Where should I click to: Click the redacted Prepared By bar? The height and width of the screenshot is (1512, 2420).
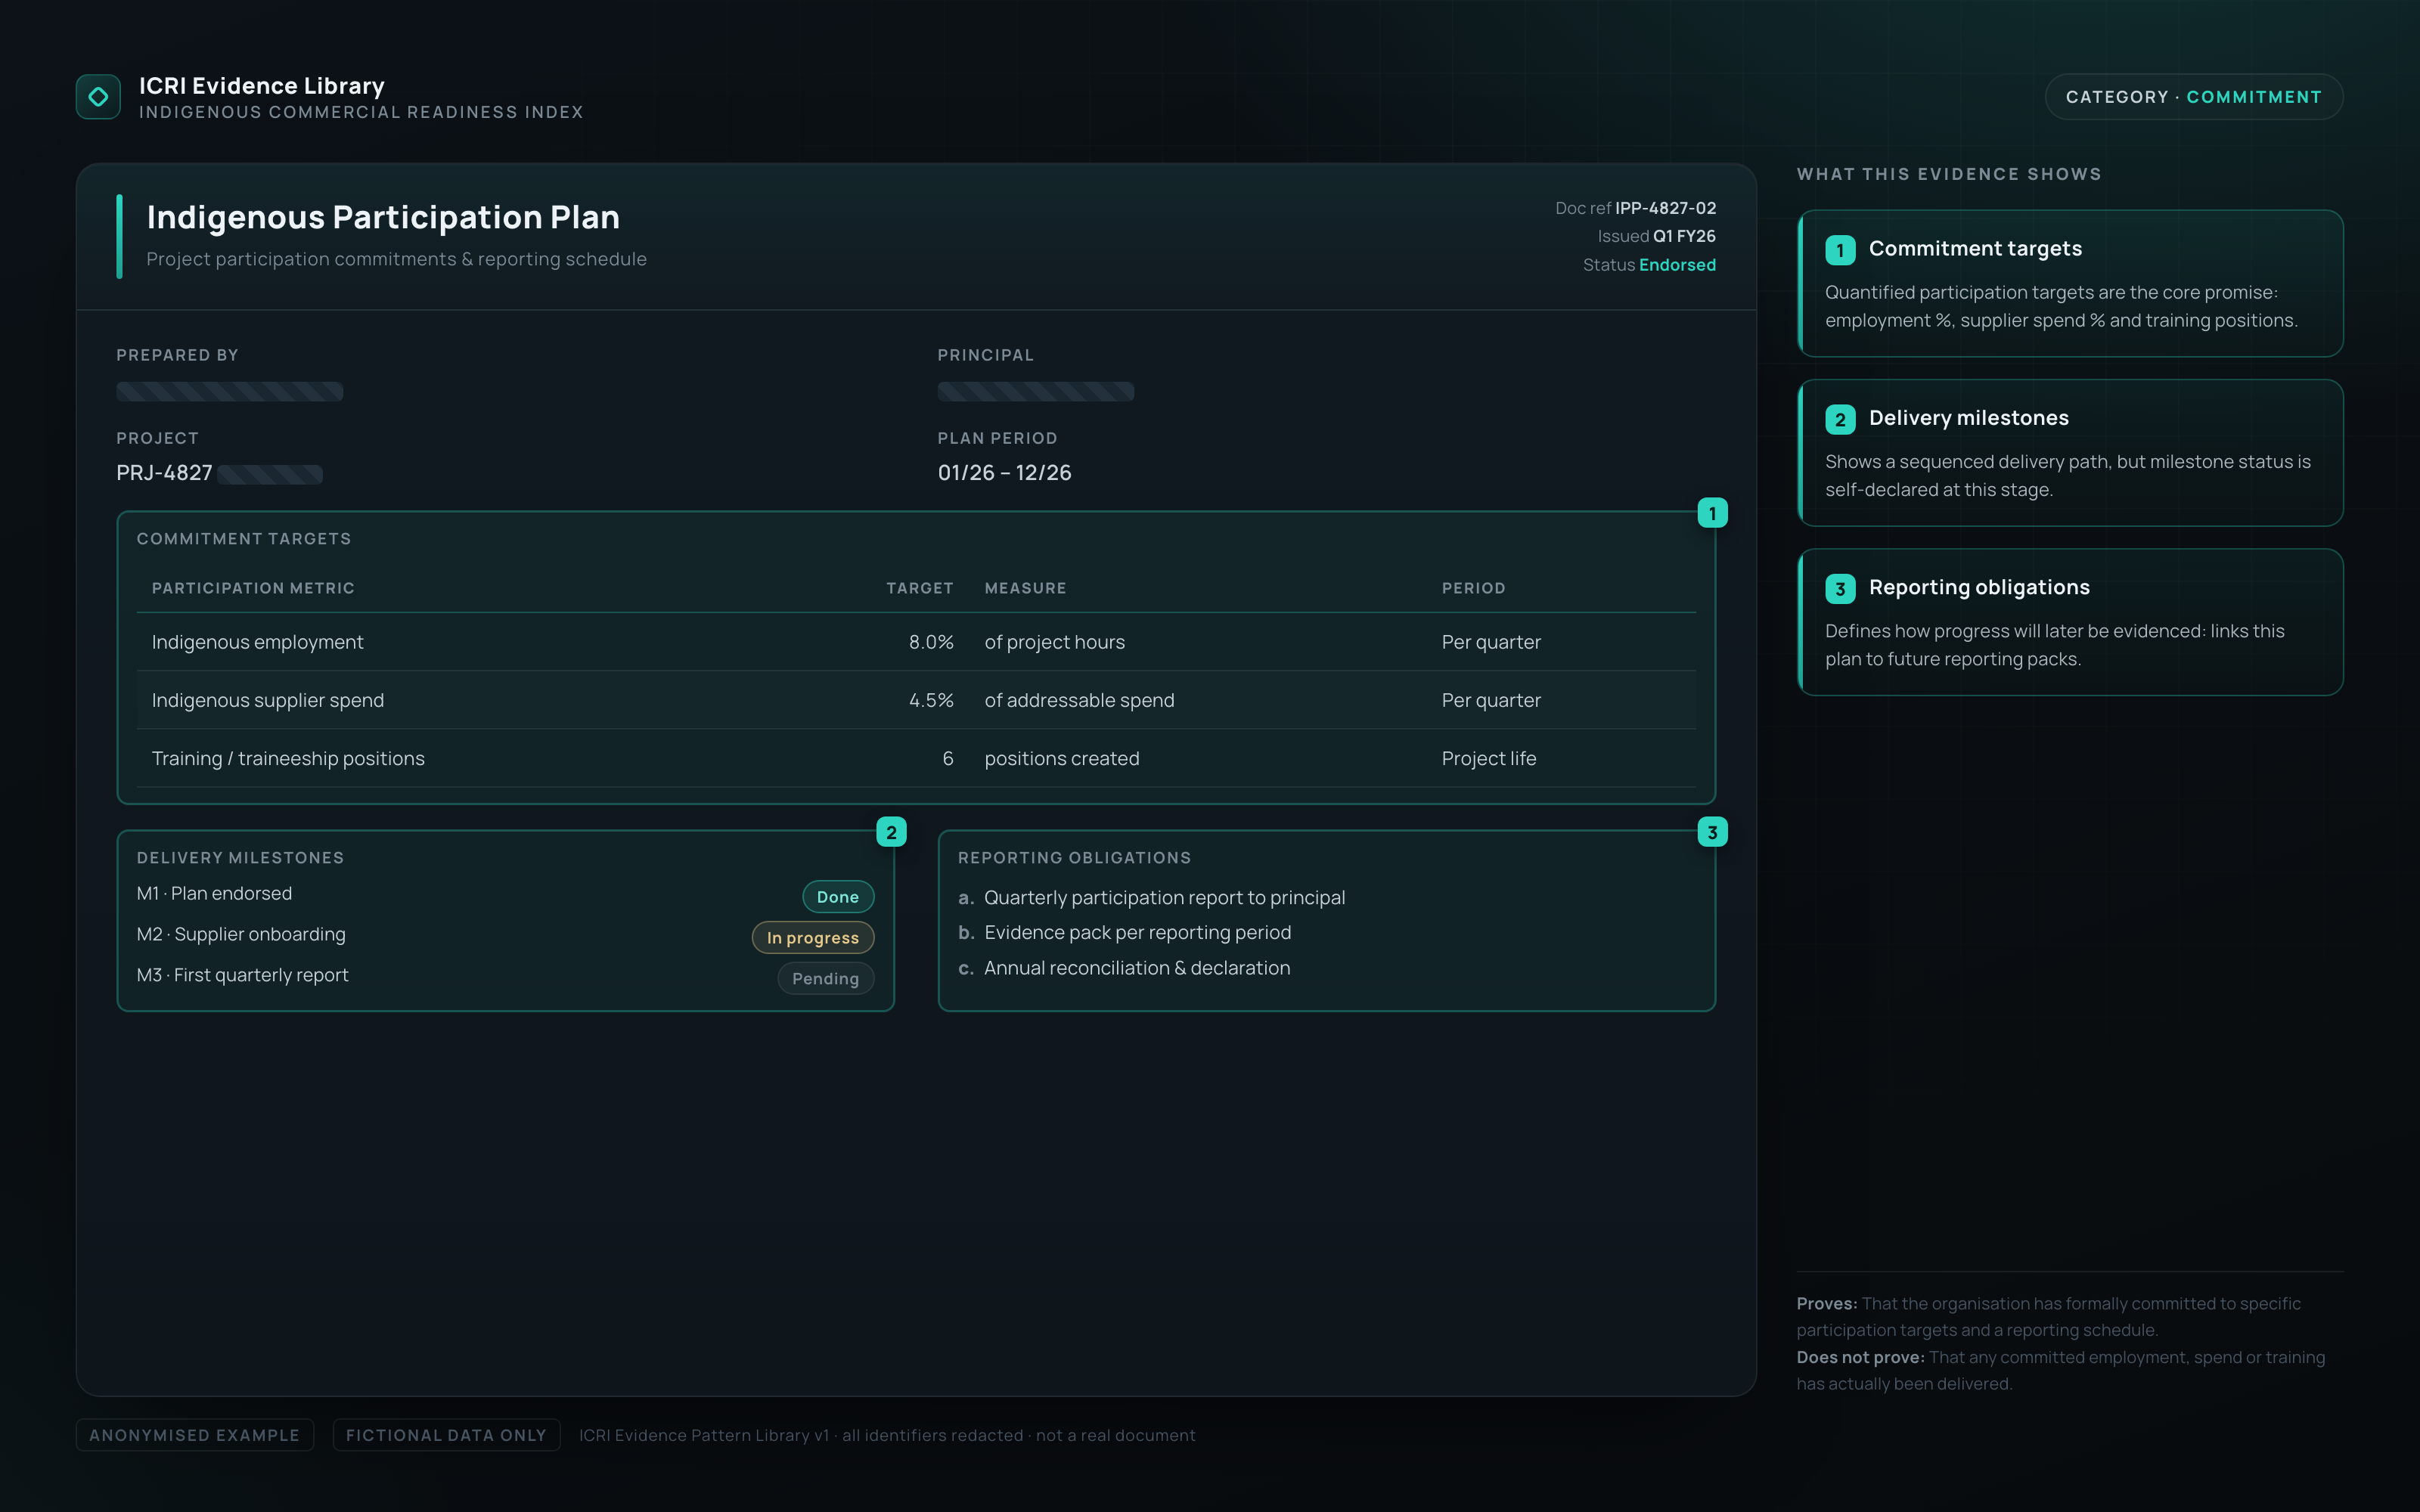click(x=229, y=391)
